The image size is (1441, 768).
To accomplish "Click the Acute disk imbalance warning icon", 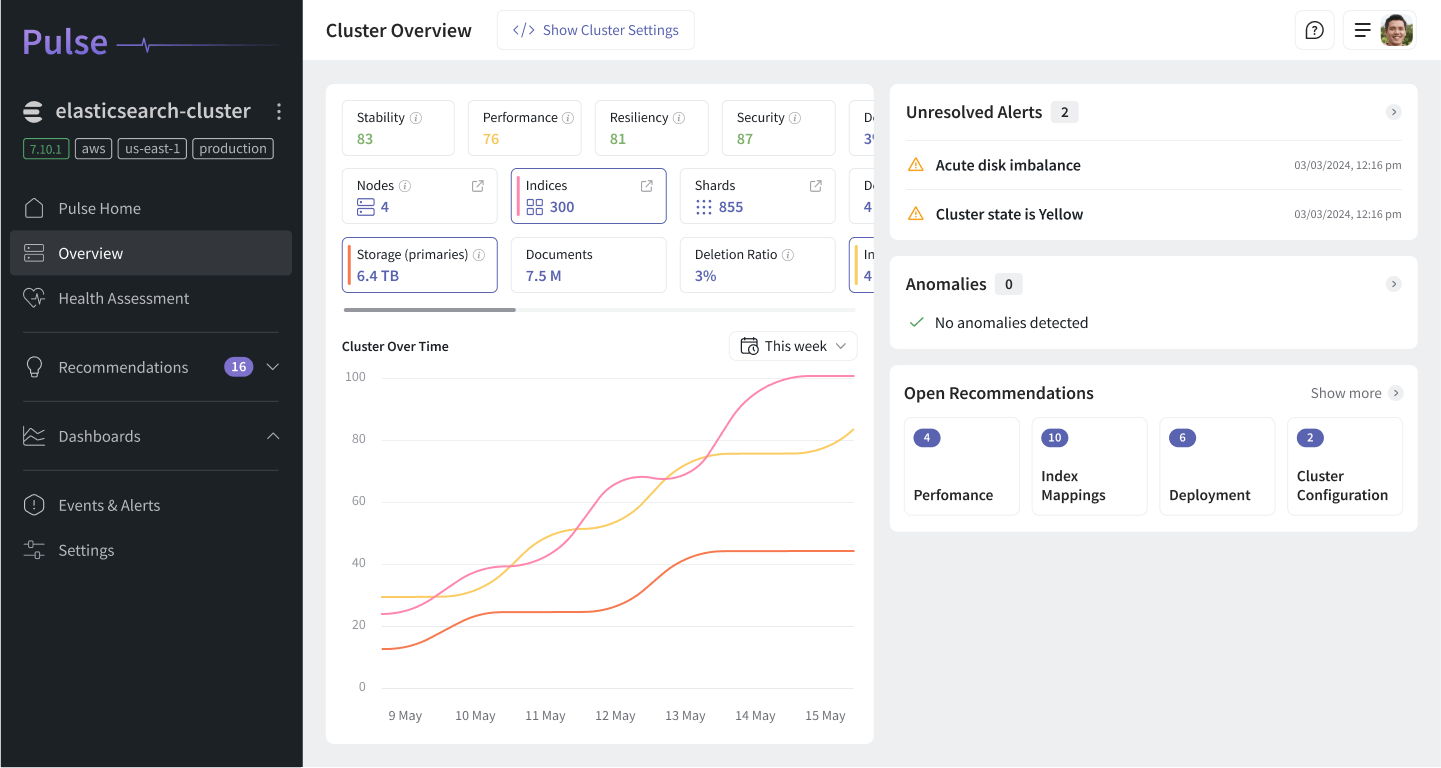I will (915, 165).
